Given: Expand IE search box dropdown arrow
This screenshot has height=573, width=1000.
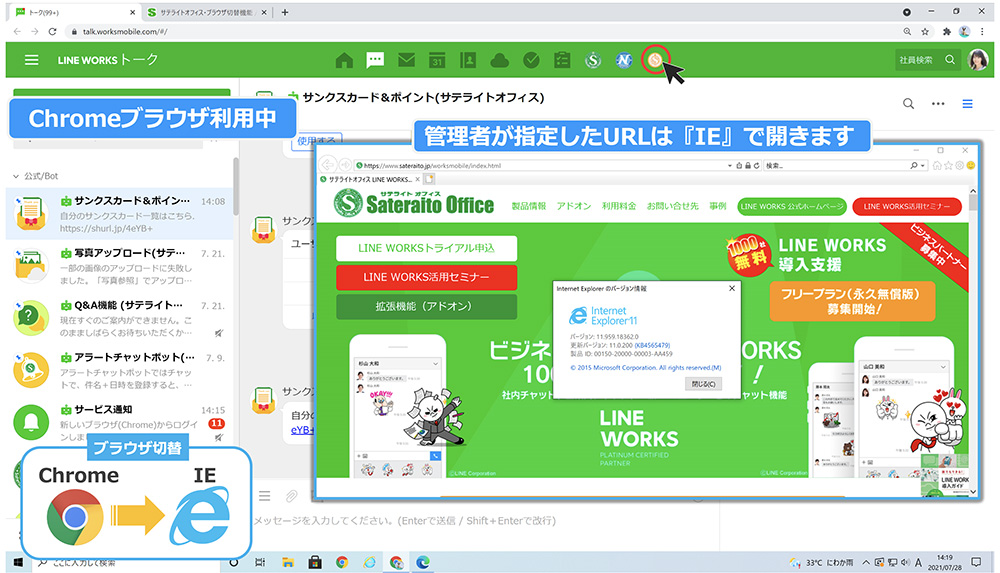Looking at the screenshot, I should (x=923, y=166).
